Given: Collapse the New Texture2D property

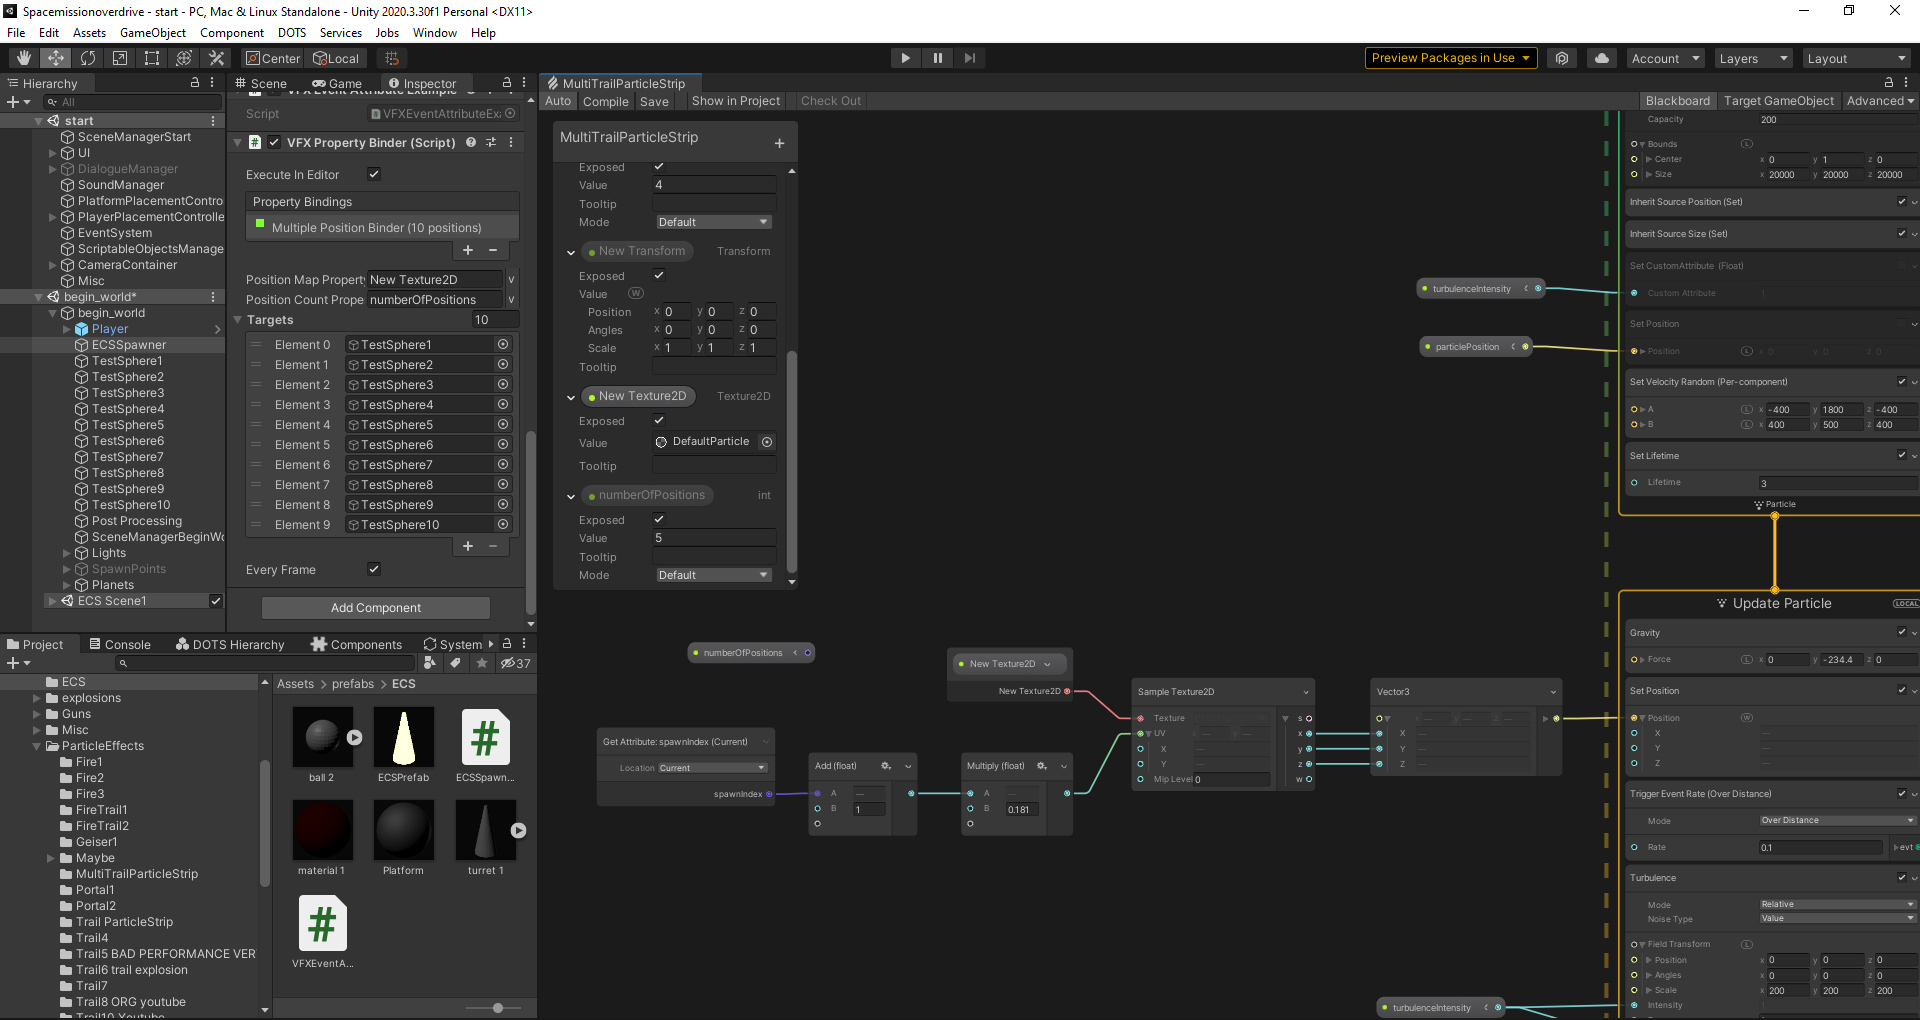Looking at the screenshot, I should 571,396.
